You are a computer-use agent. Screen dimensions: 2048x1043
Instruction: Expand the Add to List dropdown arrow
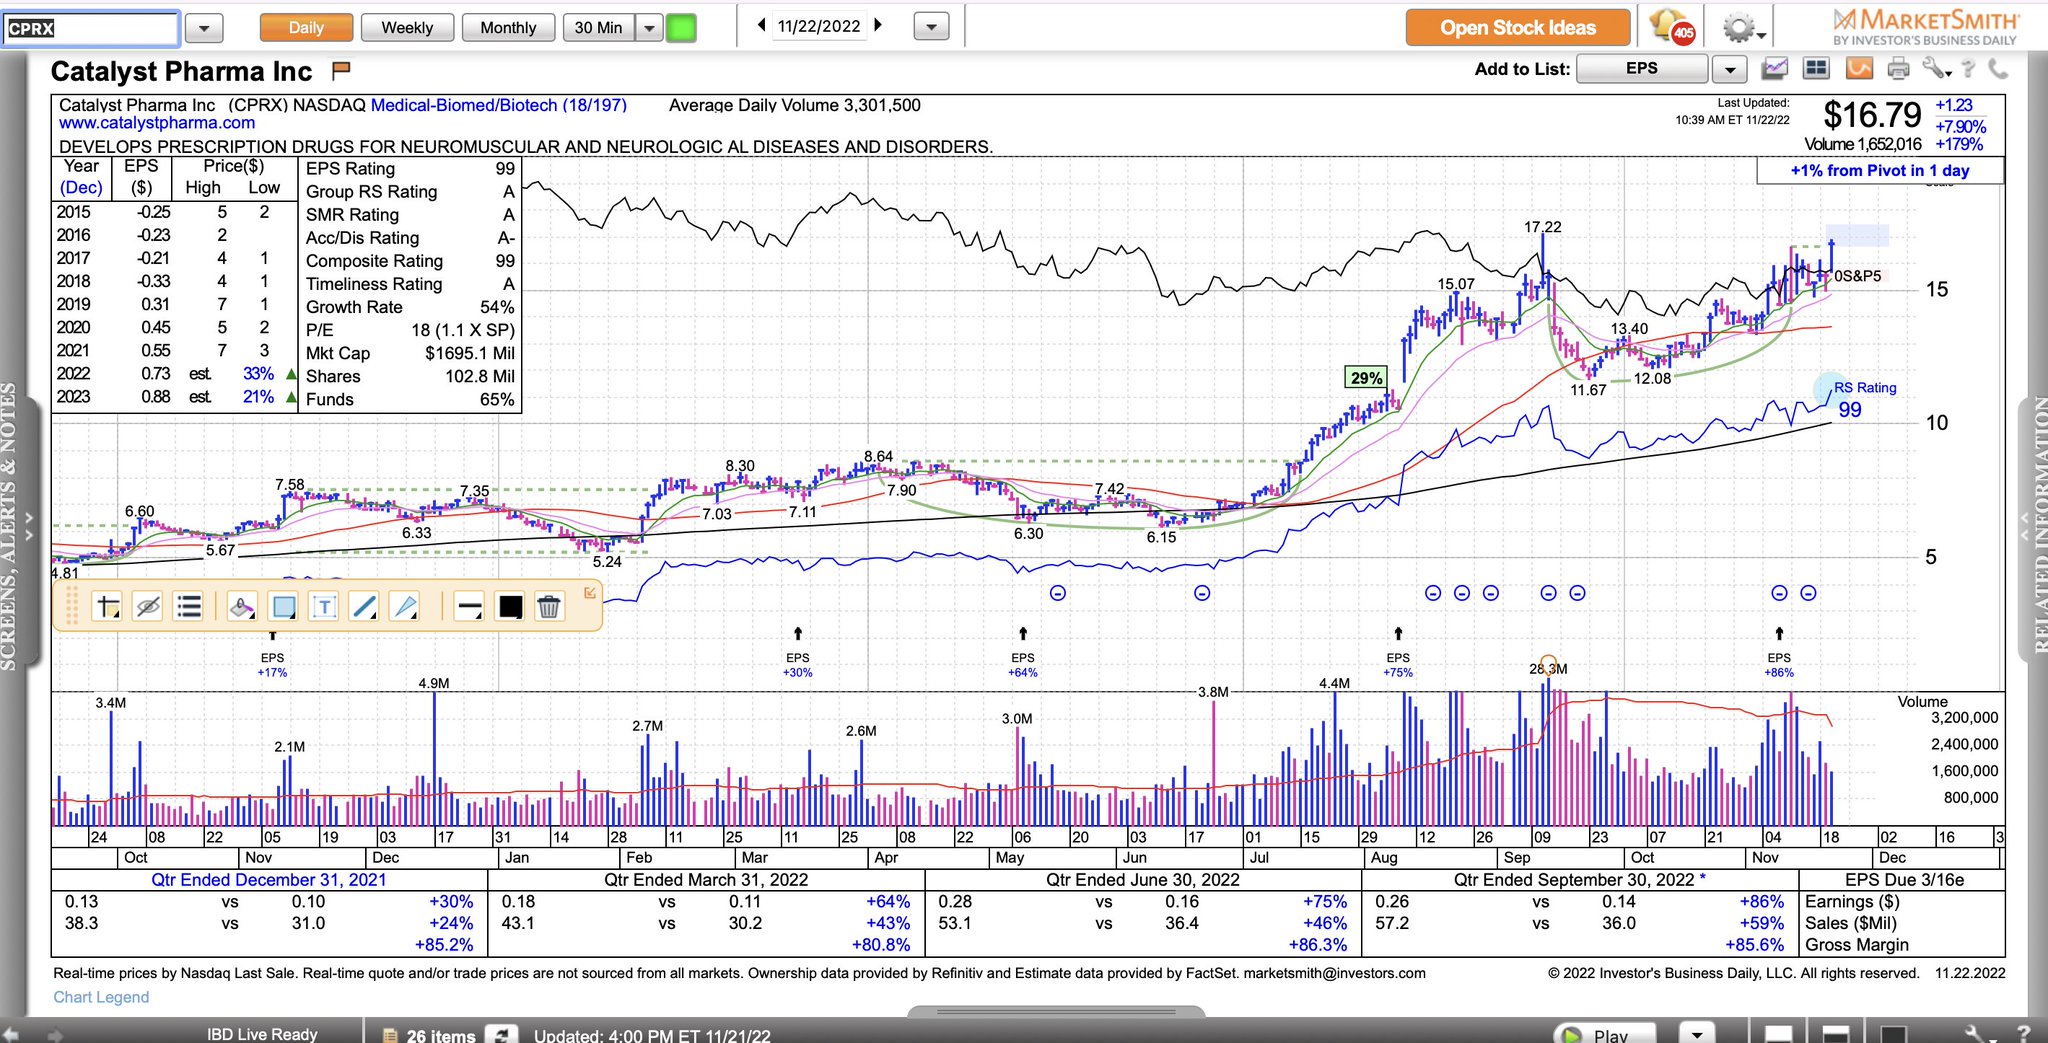pos(1729,70)
